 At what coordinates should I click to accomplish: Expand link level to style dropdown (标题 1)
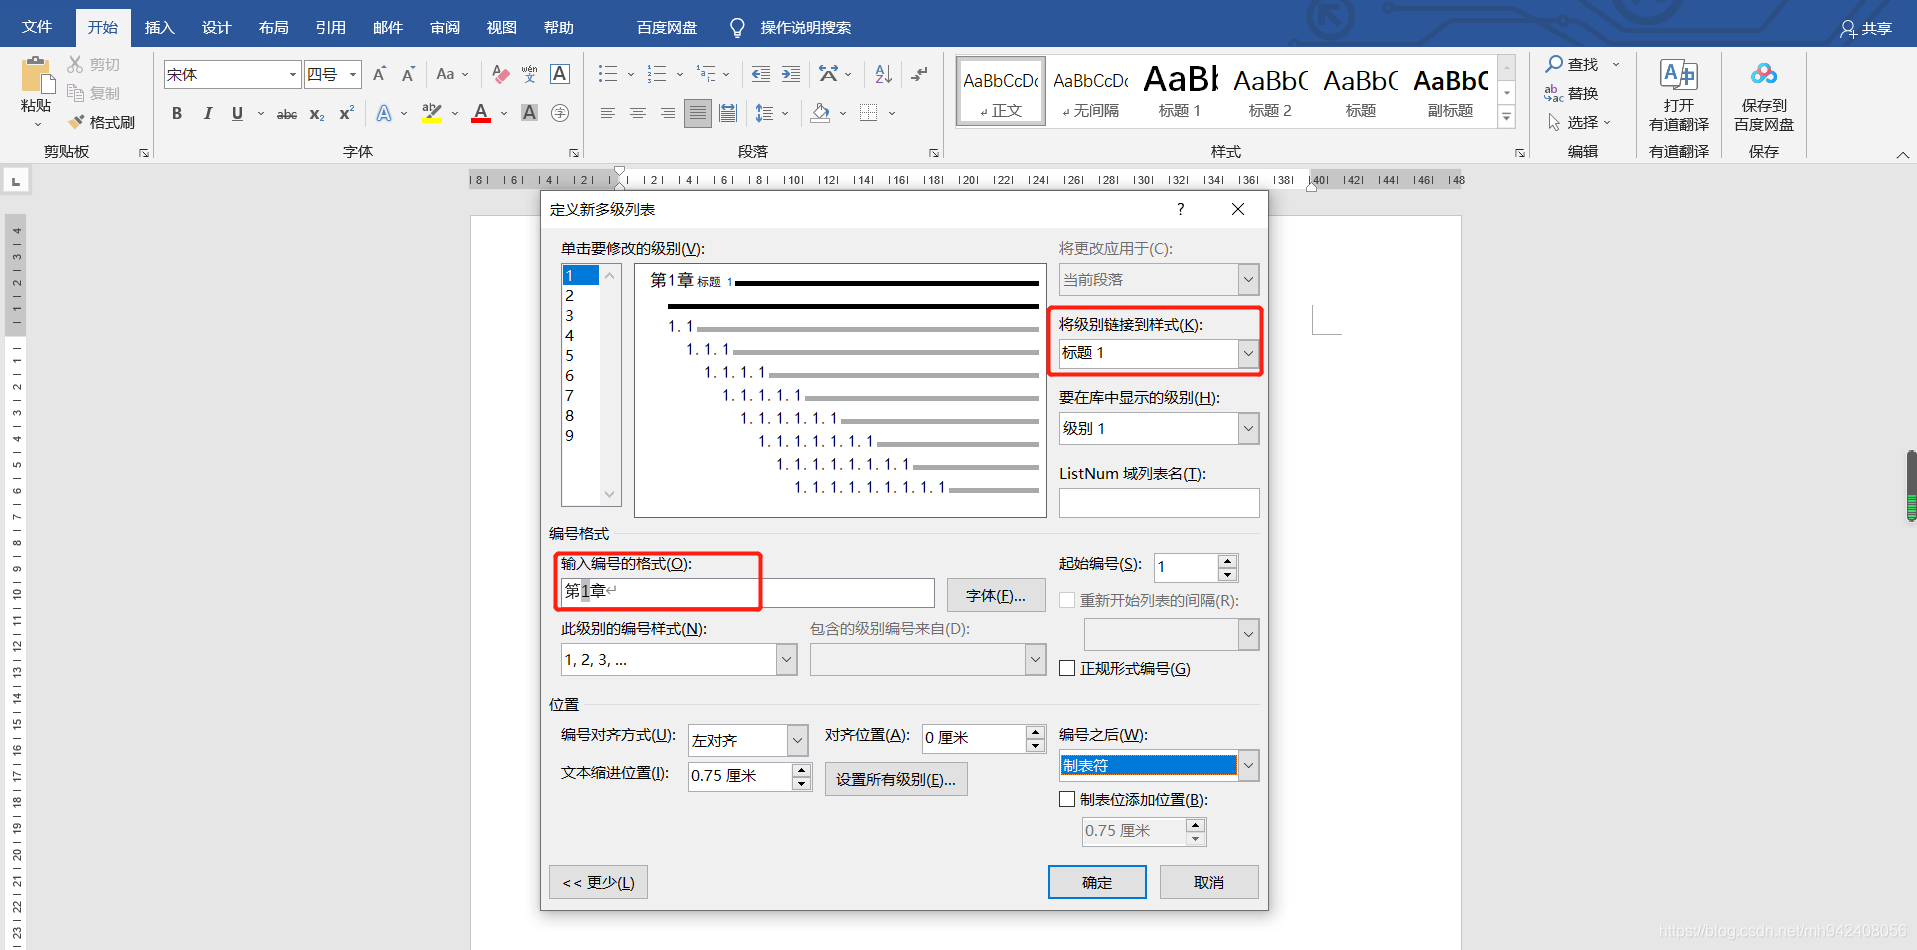pyautogui.click(x=1248, y=353)
